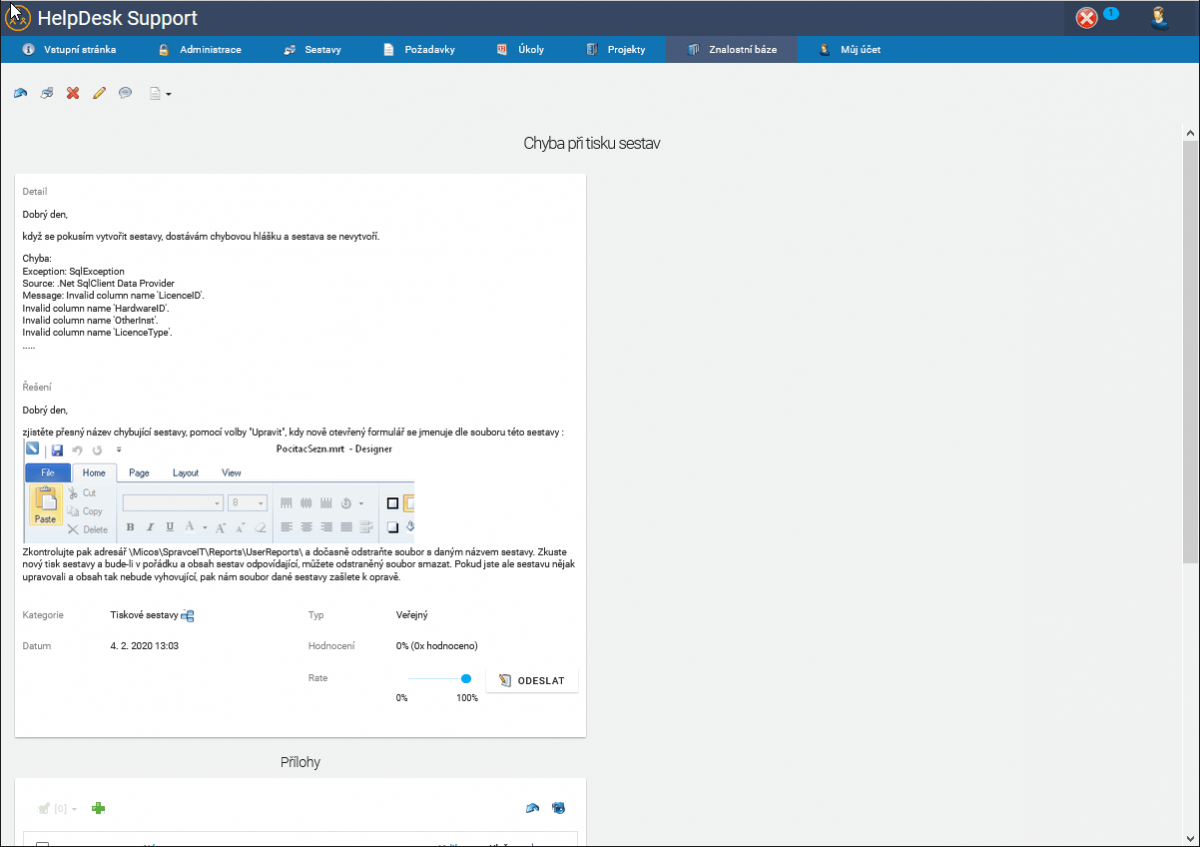Click the red error notification icon

coord(1087,18)
